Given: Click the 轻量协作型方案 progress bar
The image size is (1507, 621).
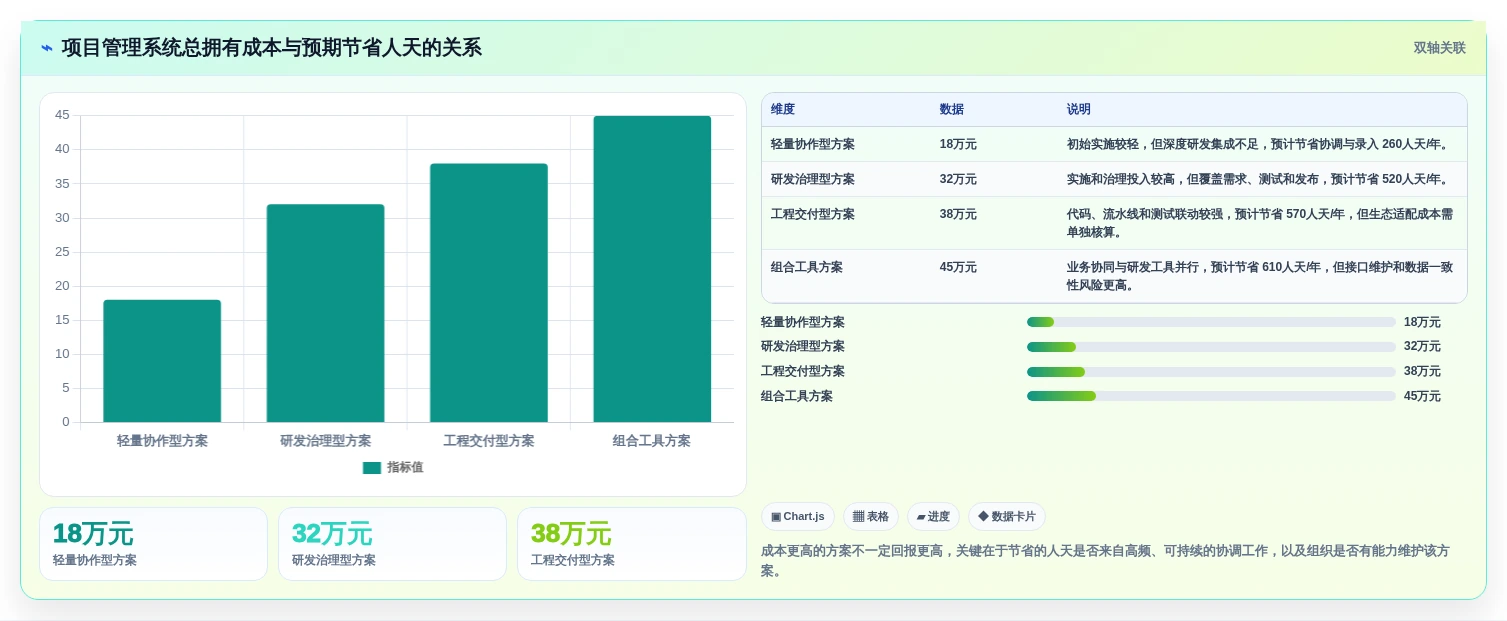Looking at the screenshot, I should pyautogui.click(x=1211, y=322).
